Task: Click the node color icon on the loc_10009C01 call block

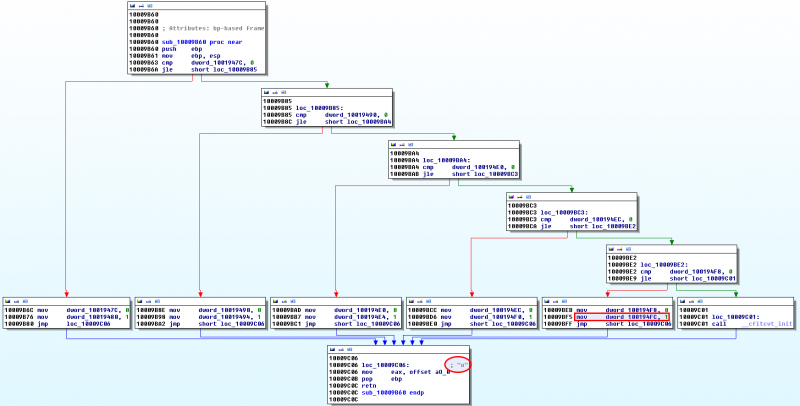Action: pos(682,300)
